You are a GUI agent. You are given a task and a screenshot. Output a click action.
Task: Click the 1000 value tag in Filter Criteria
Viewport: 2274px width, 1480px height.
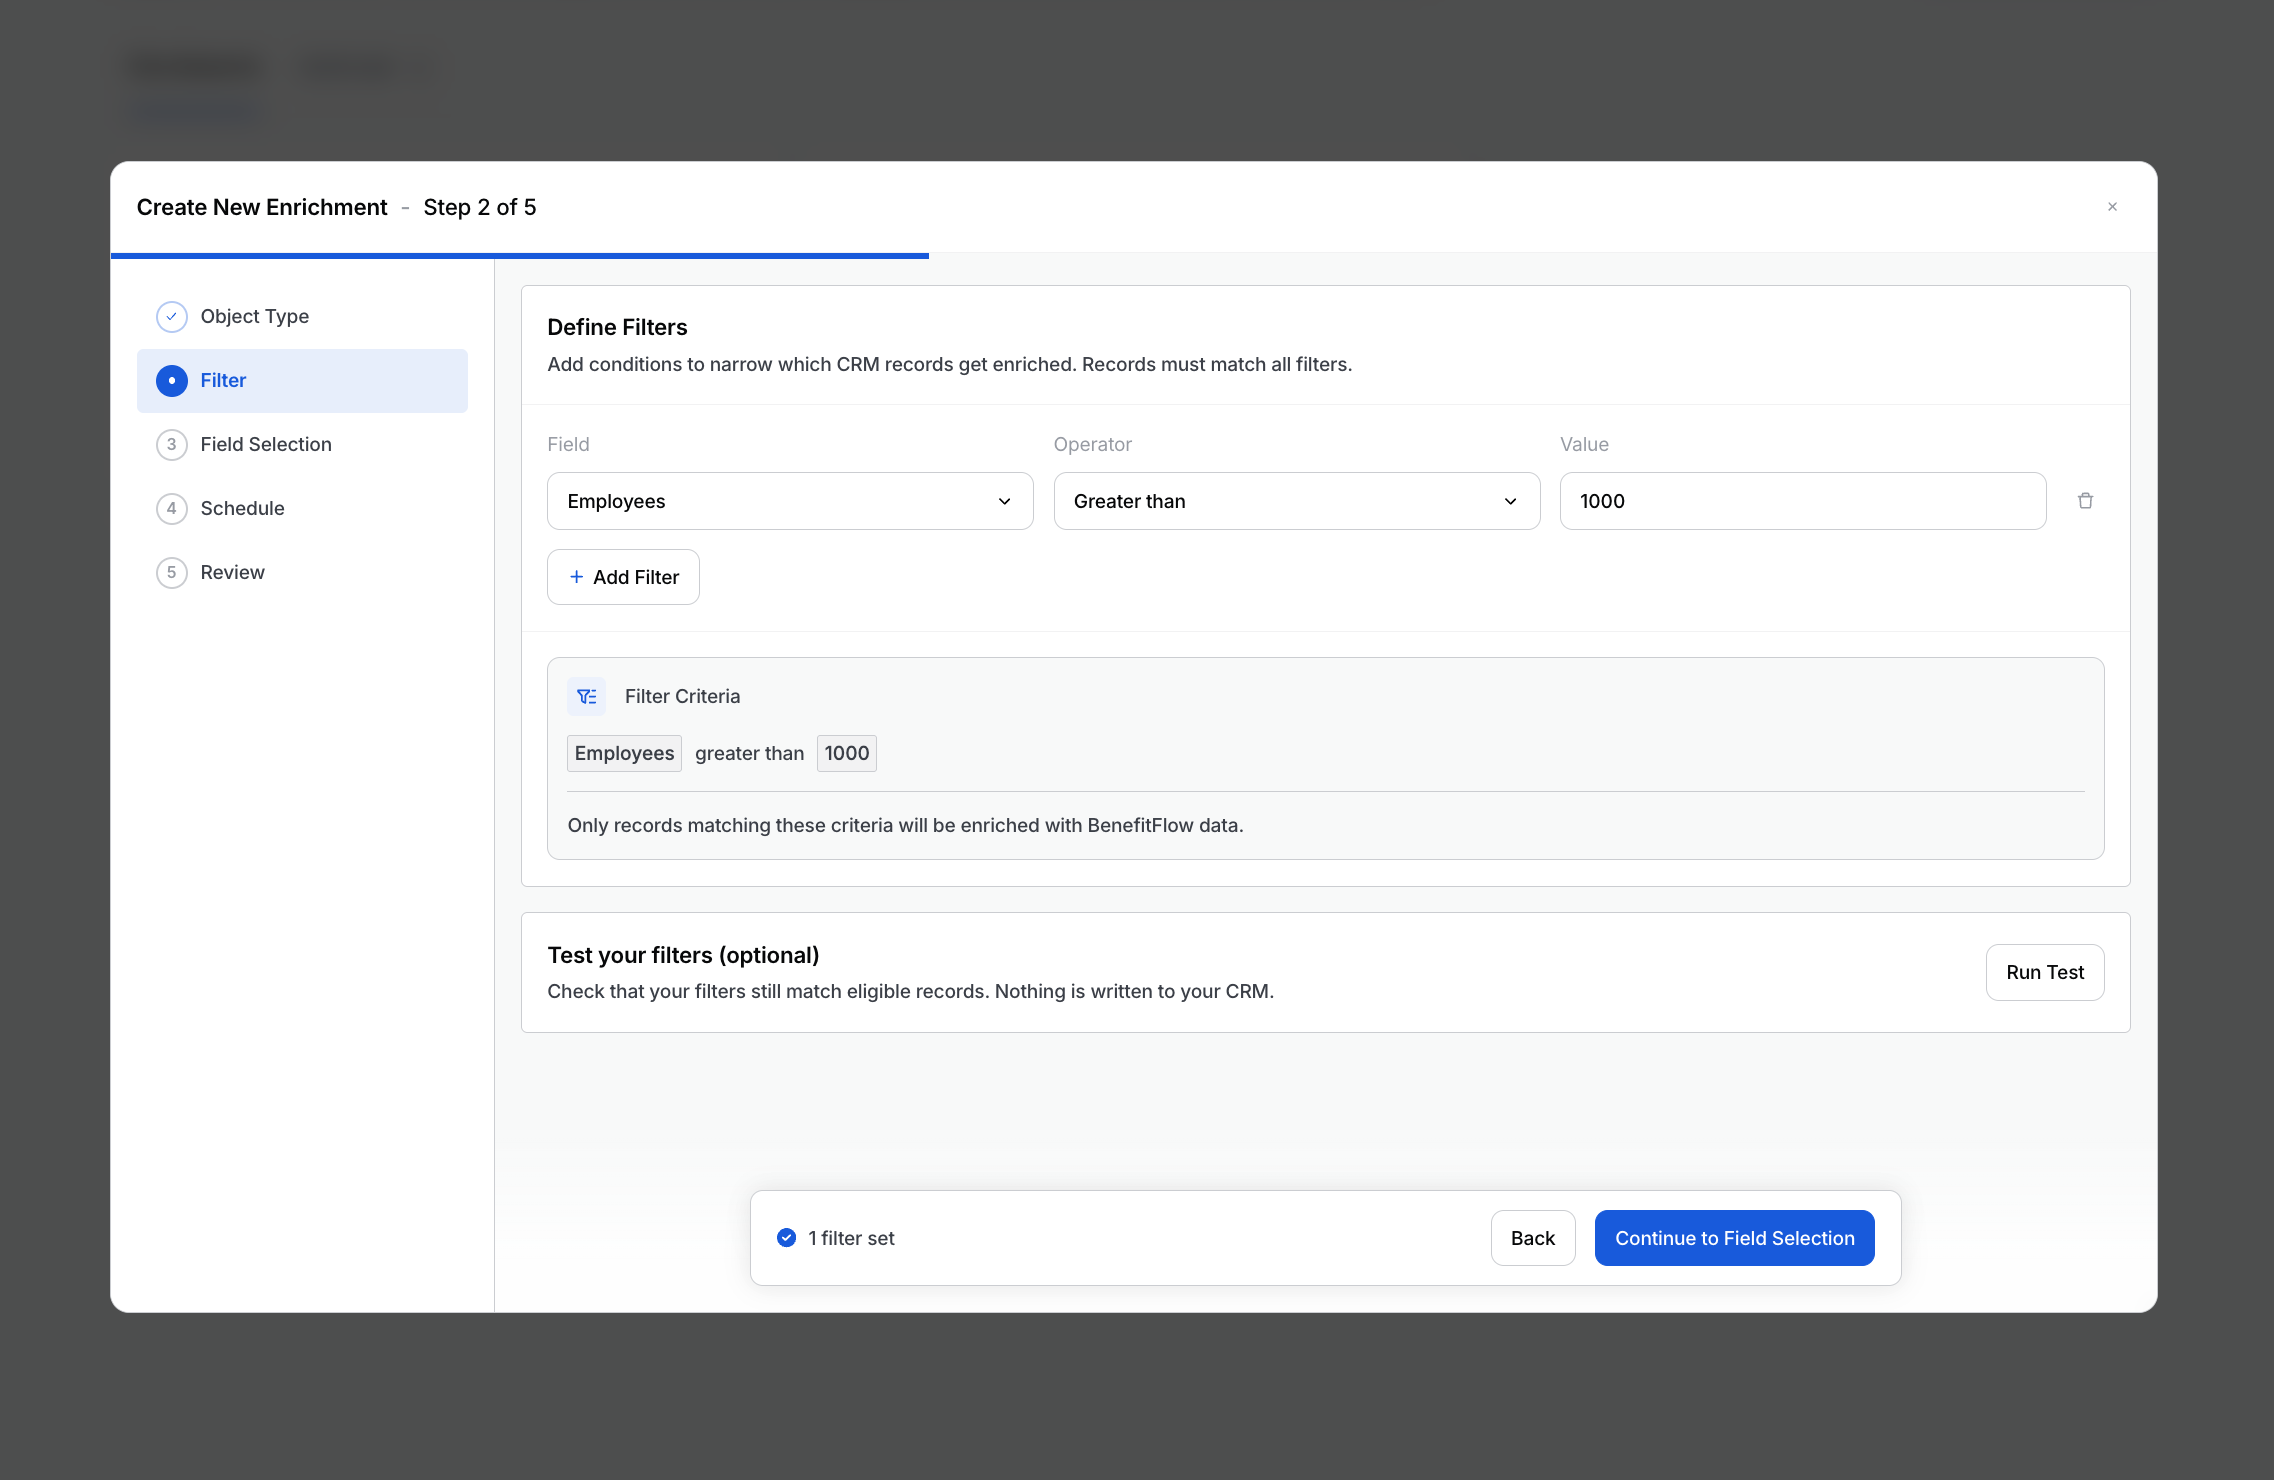click(x=846, y=753)
